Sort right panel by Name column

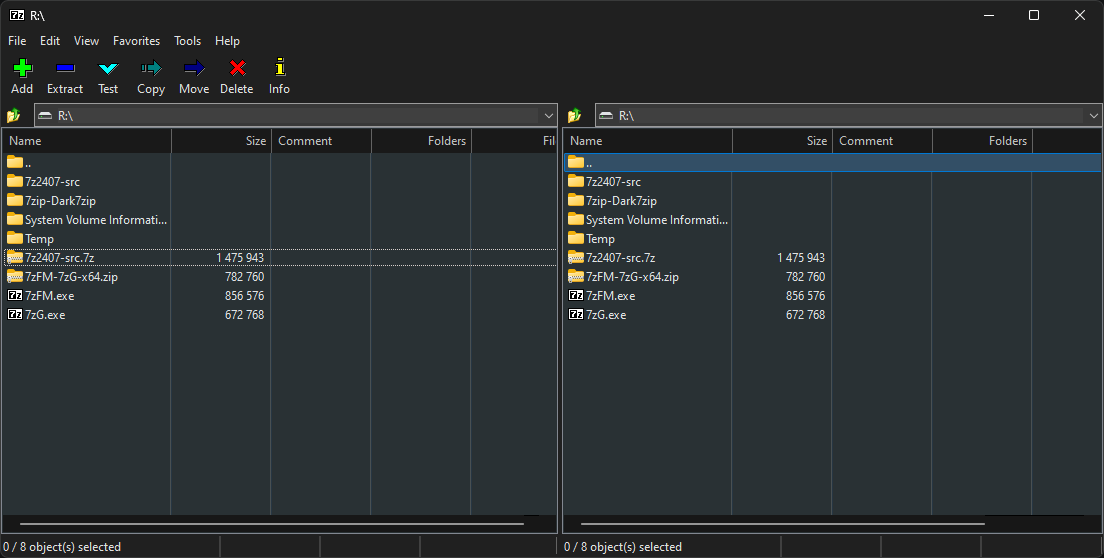point(648,141)
